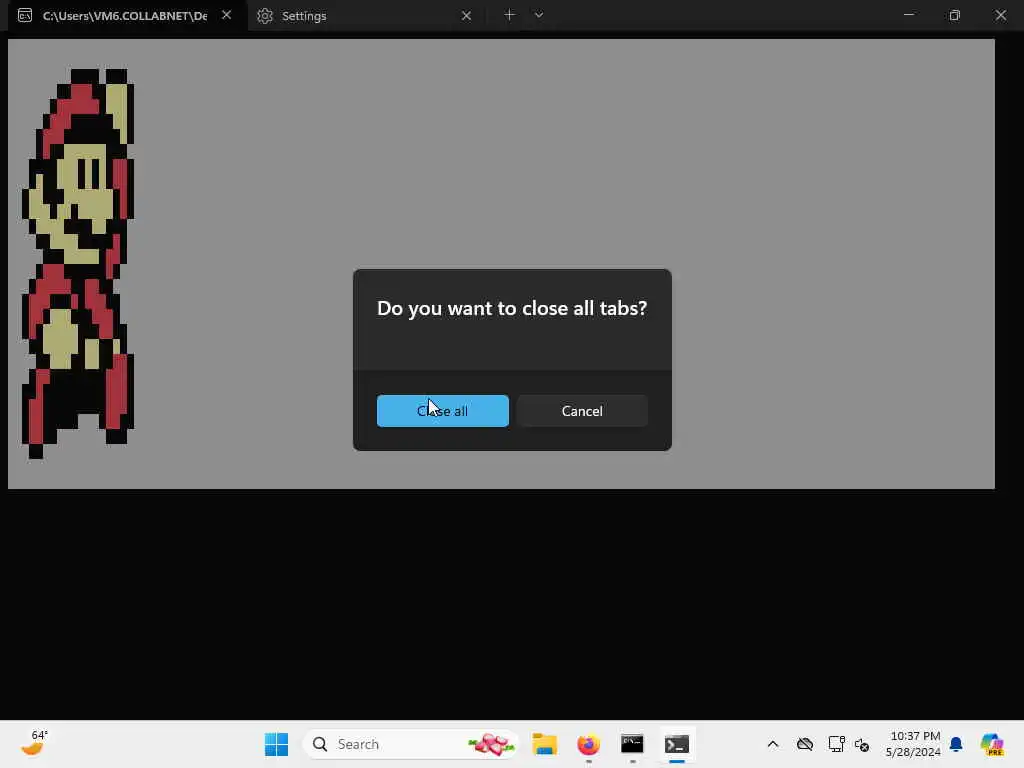Click the console icon on the first tab
1024x768 pixels.
(x=25, y=16)
